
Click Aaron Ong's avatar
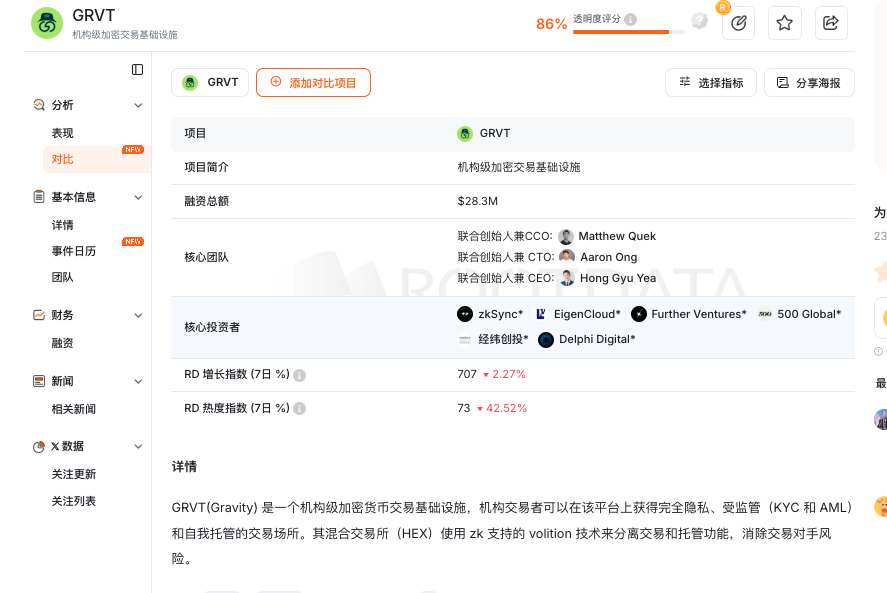click(567, 257)
